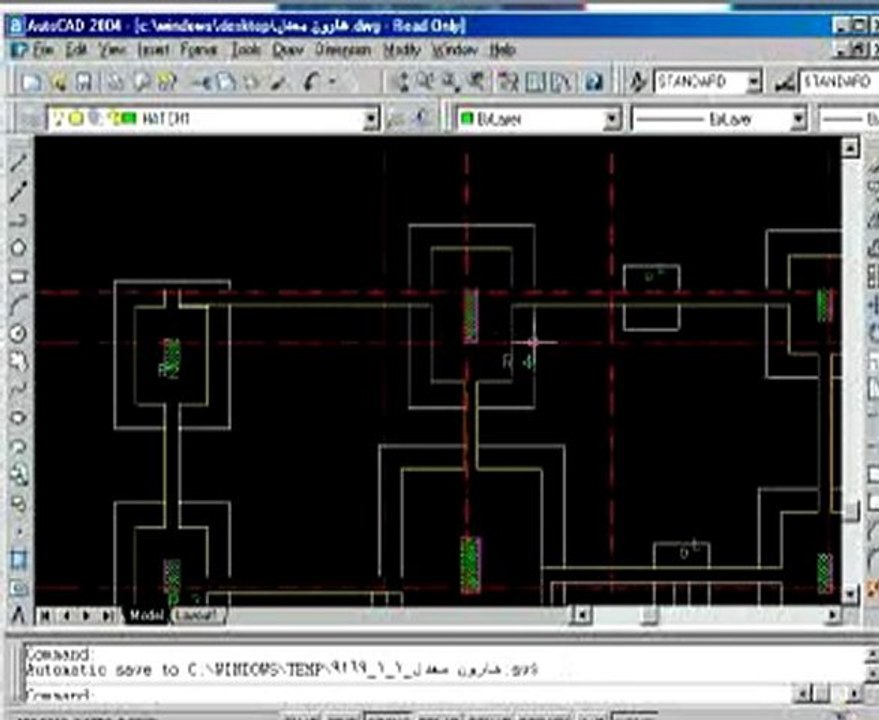Select the Spline tool
This screenshot has width=879, height=720.
[x=18, y=389]
